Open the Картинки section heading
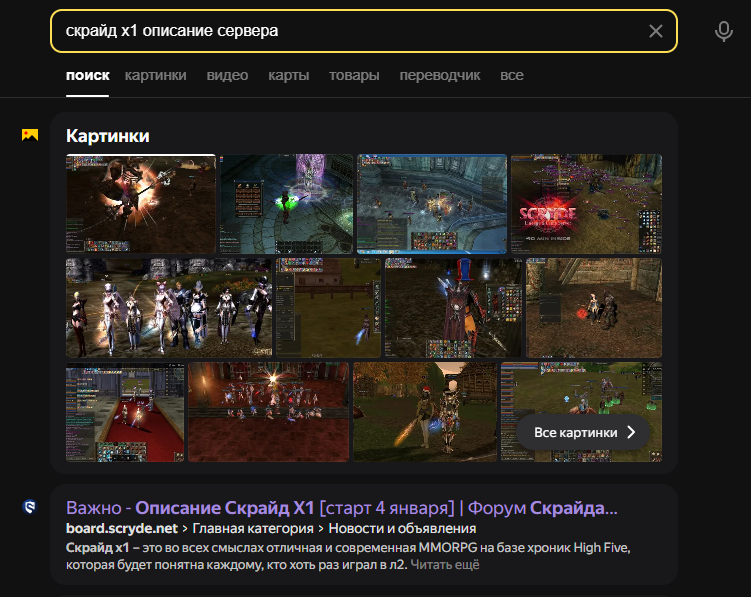The height and width of the screenshot is (597, 751). tap(107, 136)
